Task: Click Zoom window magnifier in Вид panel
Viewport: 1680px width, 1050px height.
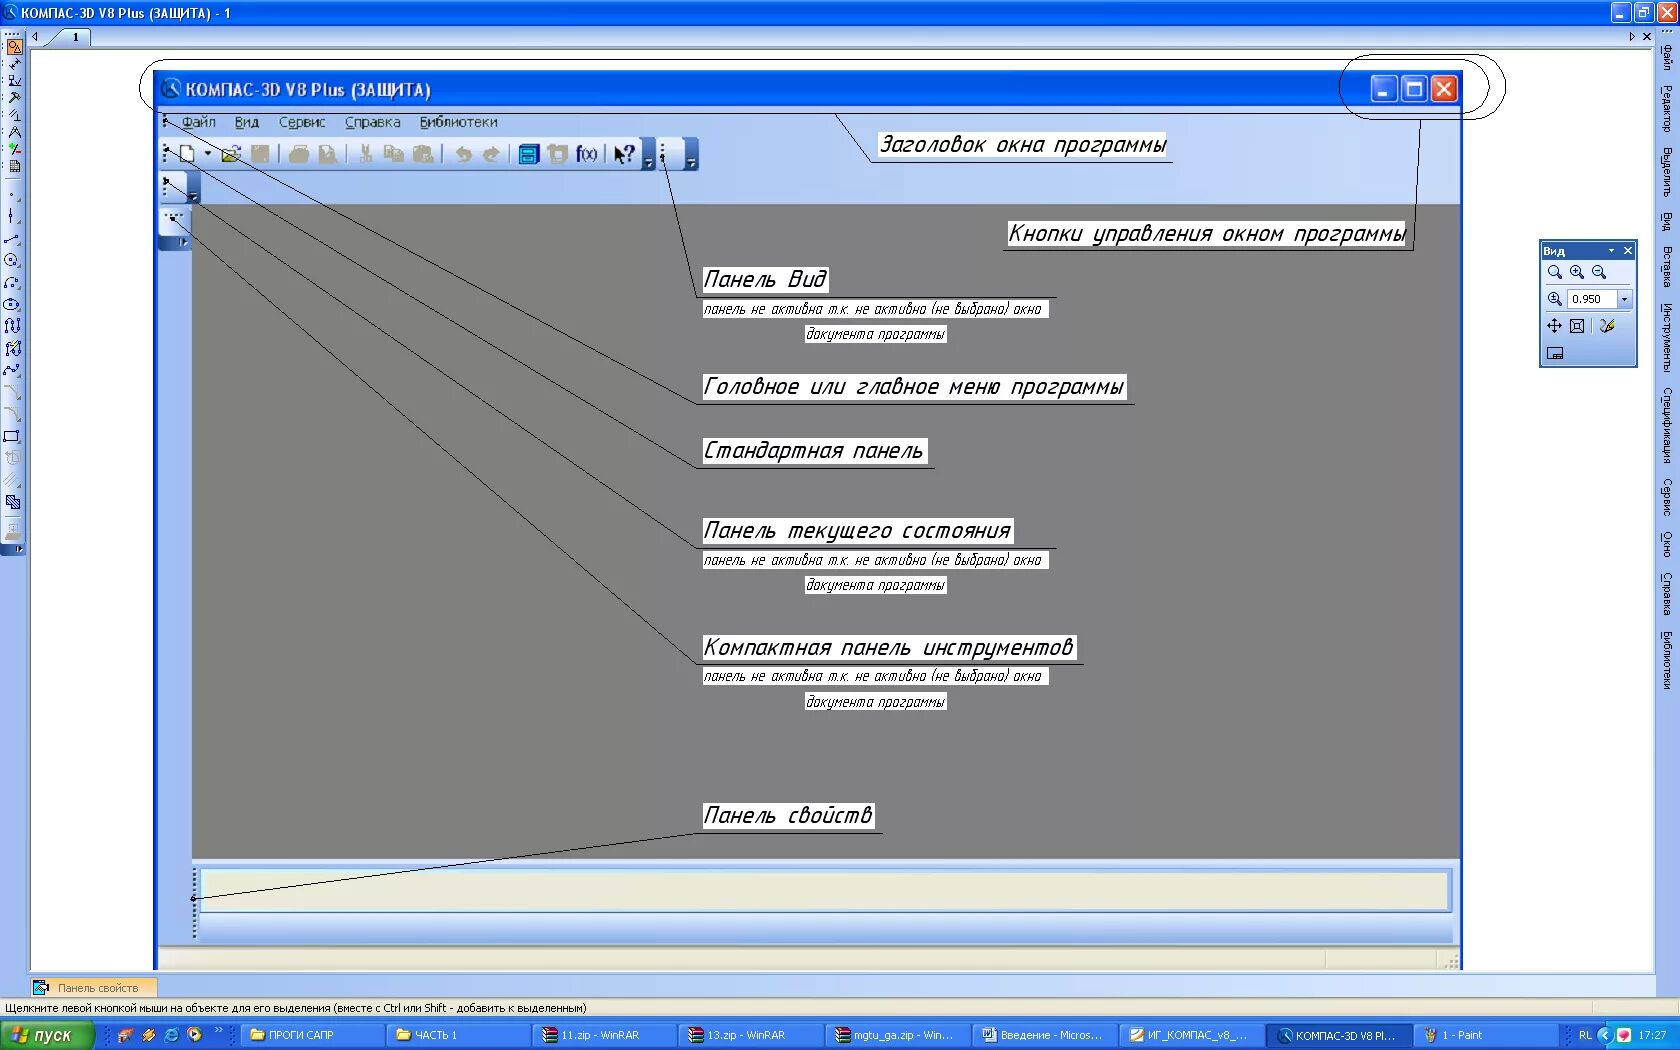Action: (1554, 272)
